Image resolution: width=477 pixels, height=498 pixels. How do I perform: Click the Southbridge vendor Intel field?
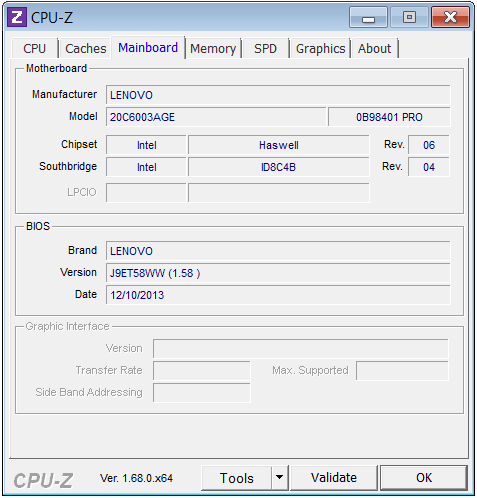tap(146, 167)
